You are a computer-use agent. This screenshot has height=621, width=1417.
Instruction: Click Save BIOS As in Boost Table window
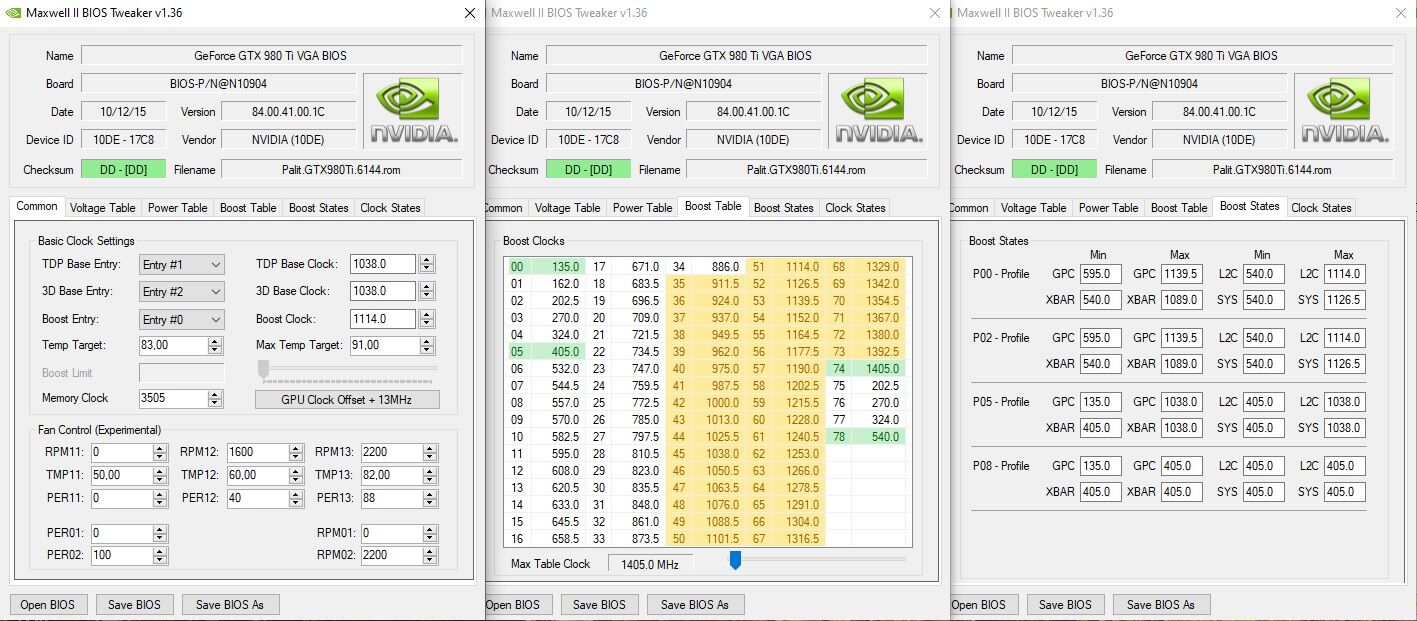696,604
